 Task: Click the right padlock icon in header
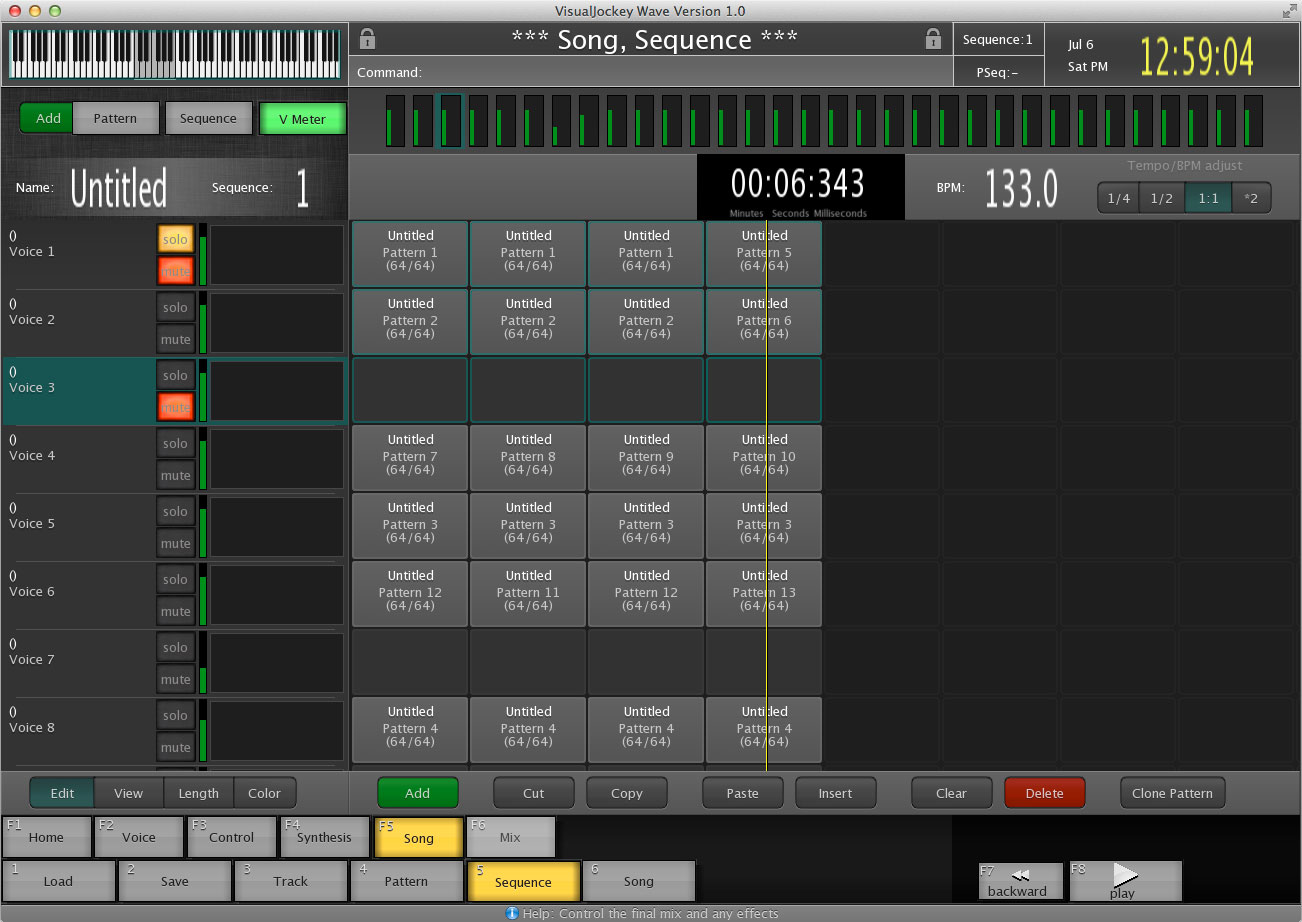pos(933,39)
